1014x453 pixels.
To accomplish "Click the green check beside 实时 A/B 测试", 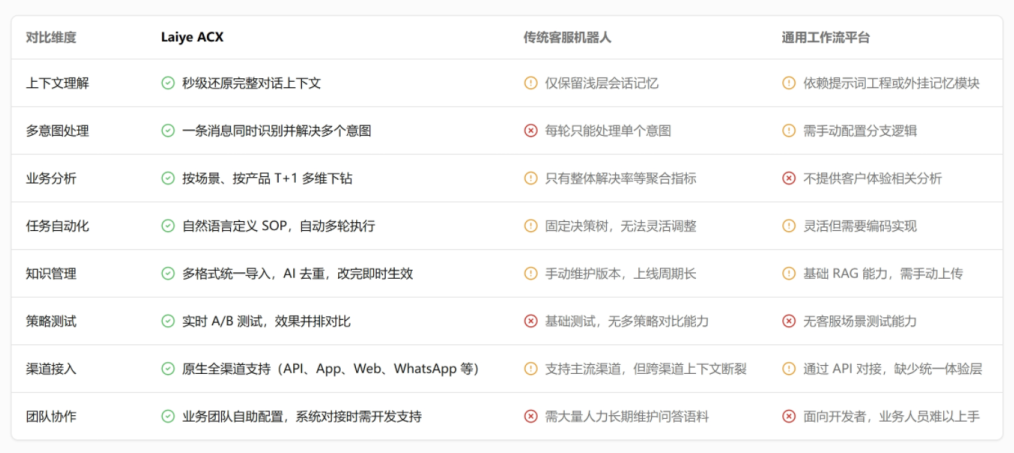I will tap(168, 321).
